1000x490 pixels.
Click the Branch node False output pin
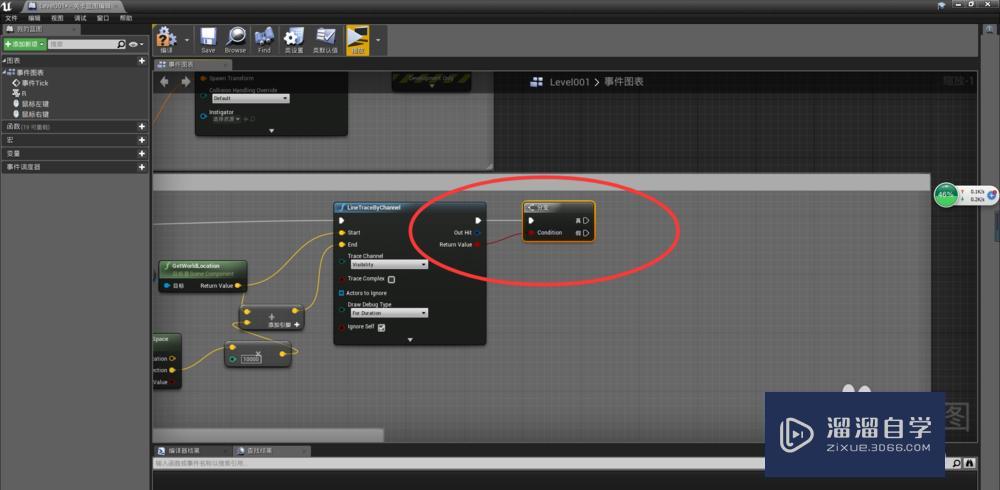click(585, 233)
